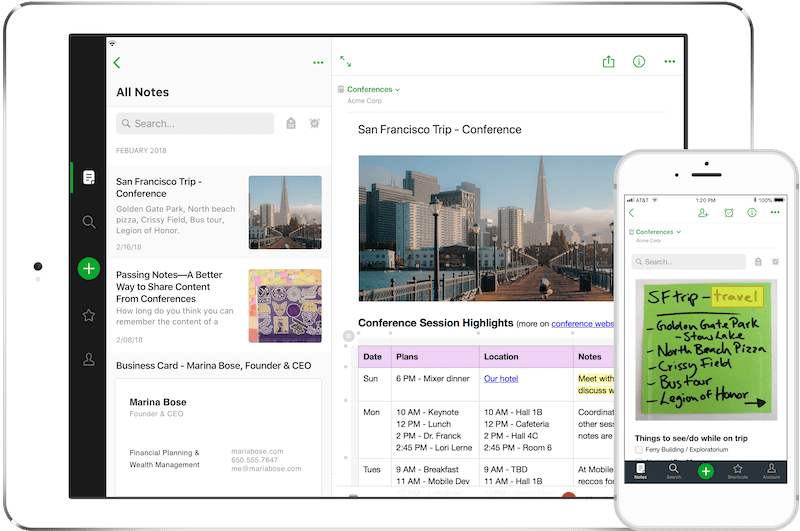This screenshot has height=531, width=800.
Task: Create a new note on the iPhone
Action: [706, 471]
